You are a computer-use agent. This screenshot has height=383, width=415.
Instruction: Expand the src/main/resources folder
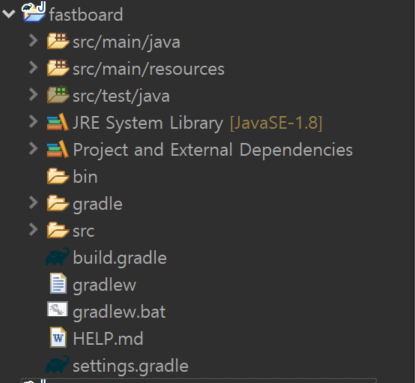(33, 68)
